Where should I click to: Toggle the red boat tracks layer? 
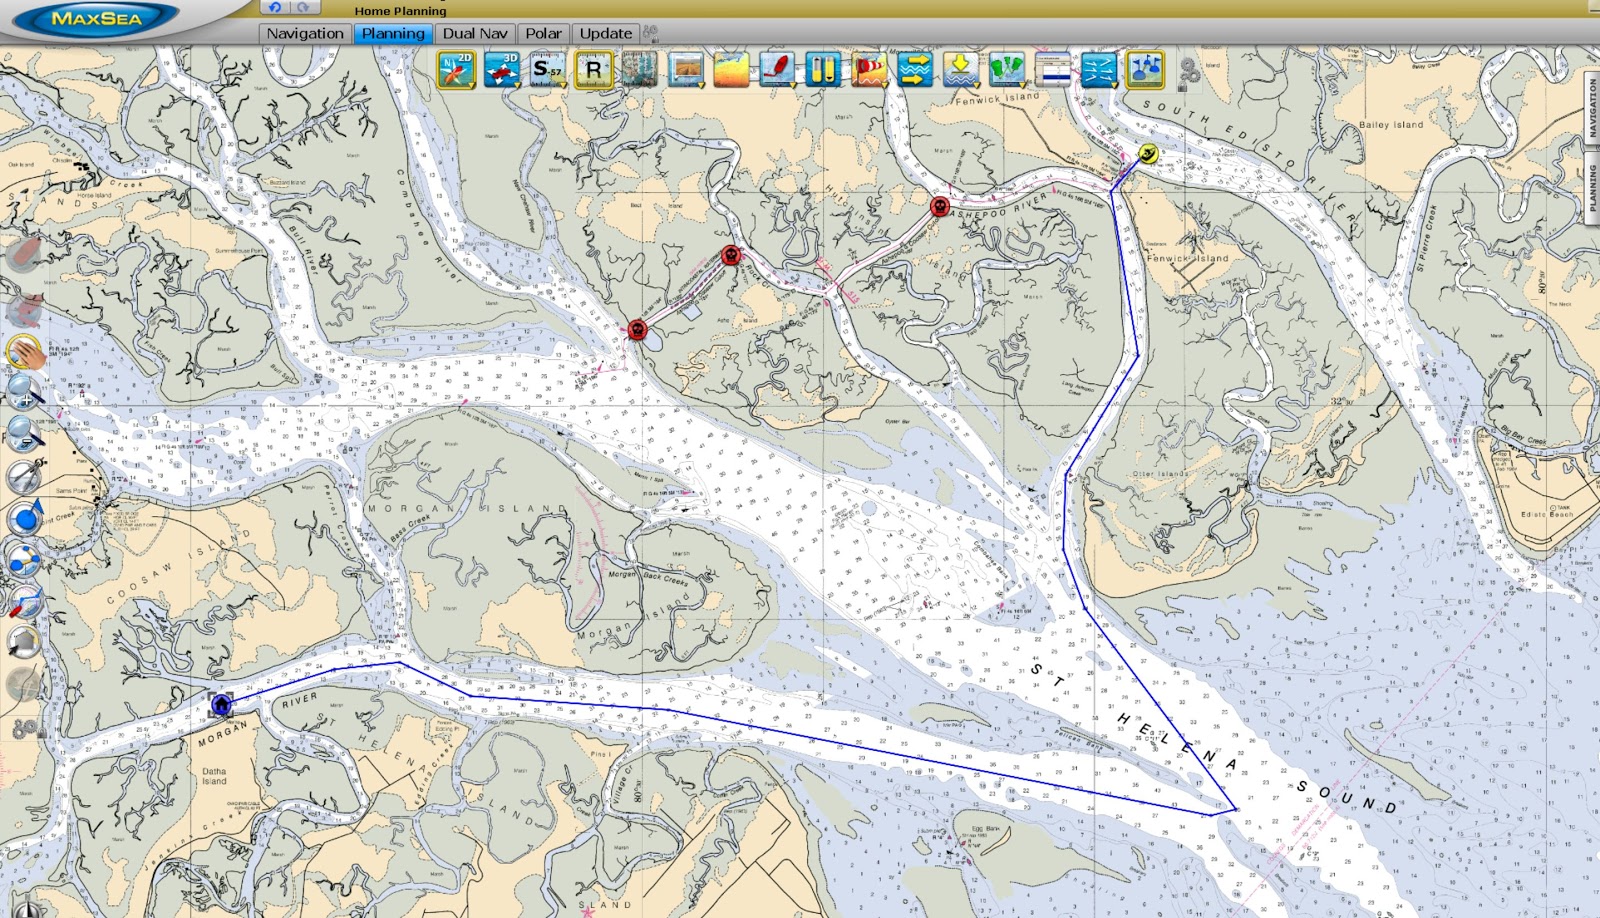pos(778,70)
